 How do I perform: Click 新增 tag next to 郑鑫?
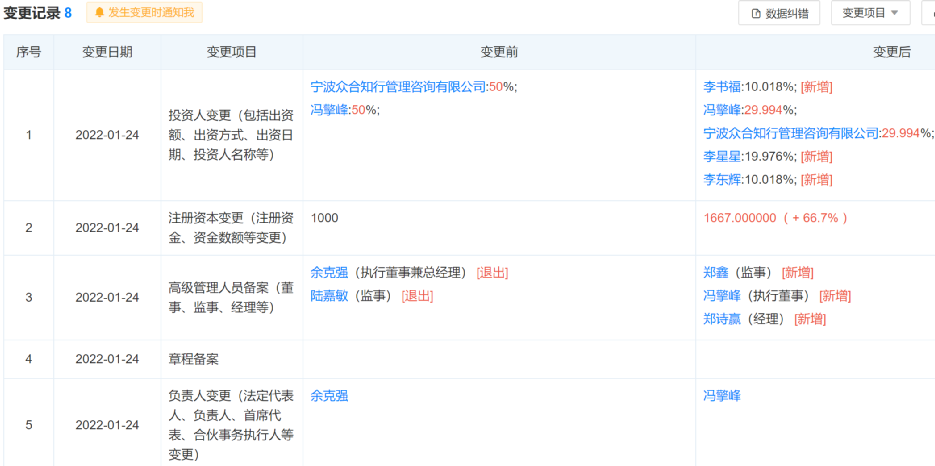click(797, 273)
